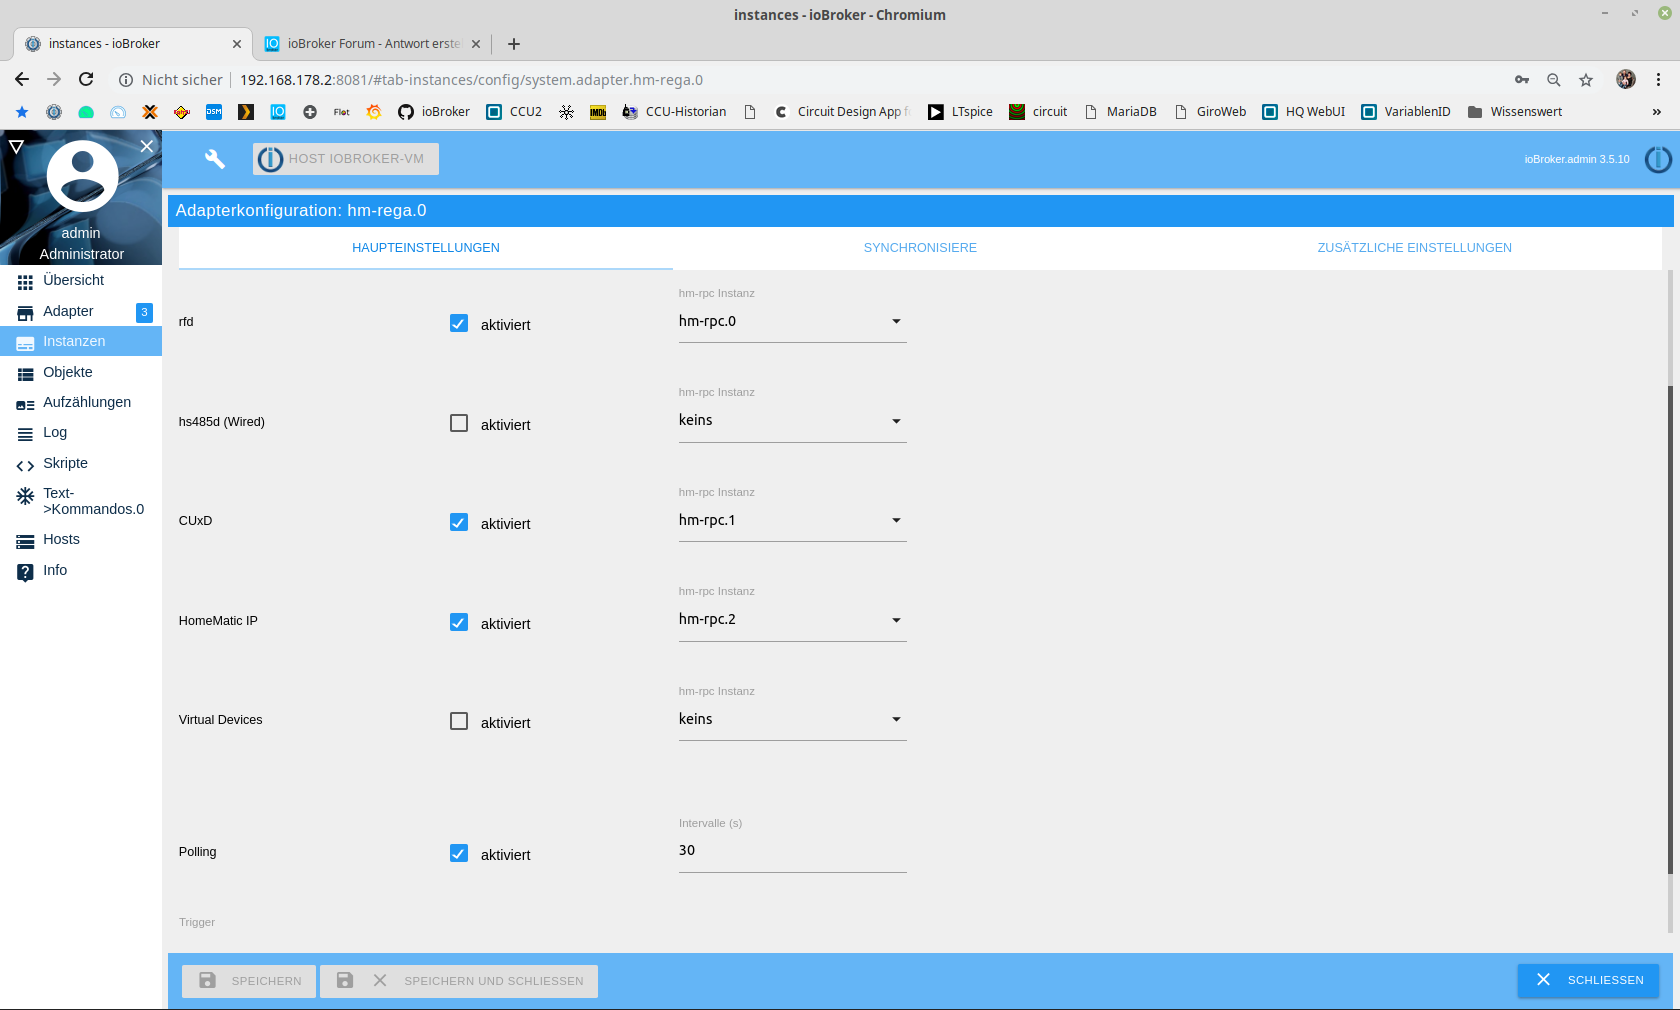Viewport: 1680px width, 1010px height.
Task: Open the Übersicht grid icon in sidebar
Action: click(25, 281)
